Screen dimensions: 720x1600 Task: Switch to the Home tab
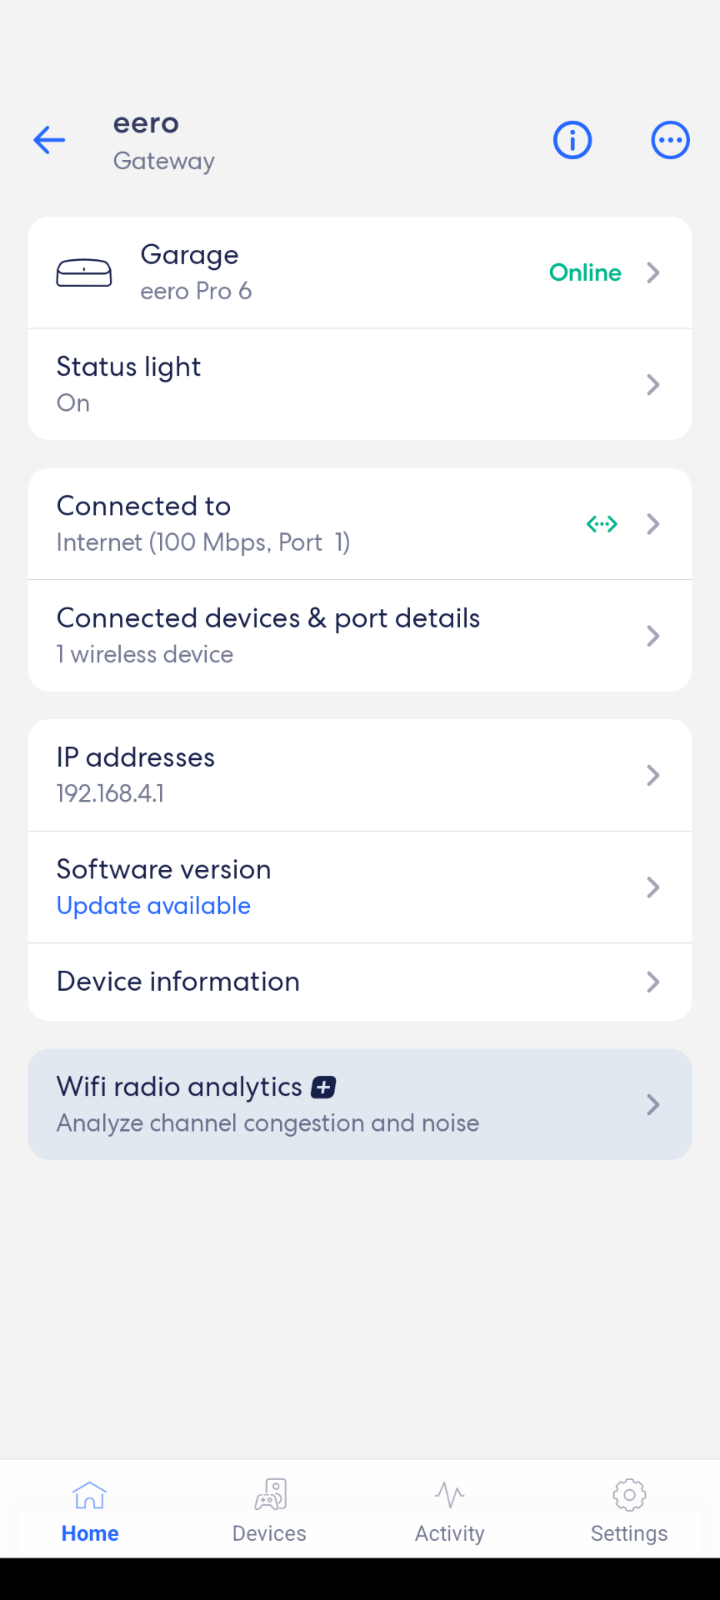click(x=90, y=1509)
